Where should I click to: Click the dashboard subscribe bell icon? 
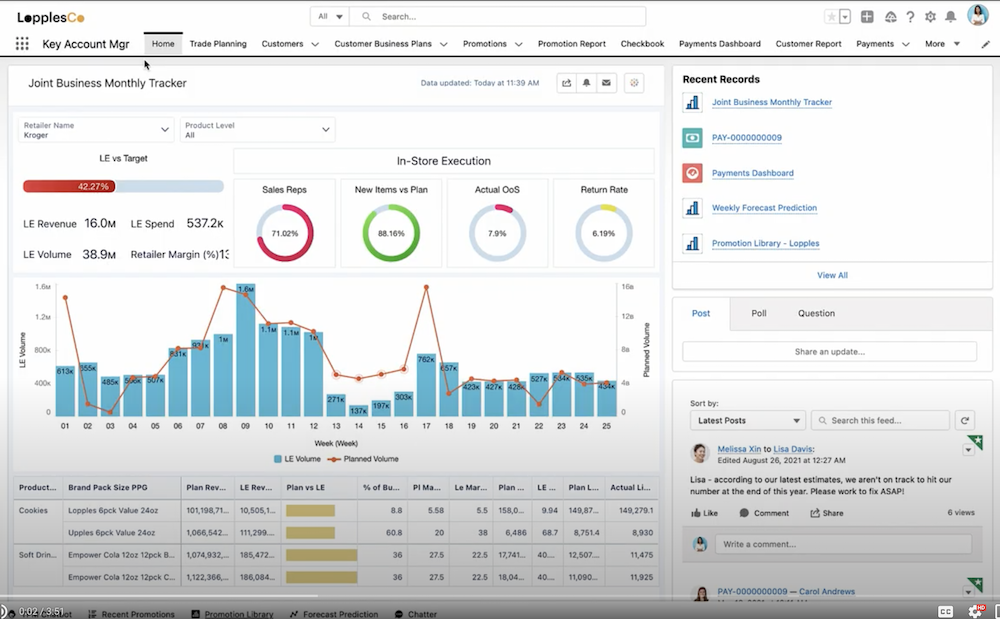586,84
